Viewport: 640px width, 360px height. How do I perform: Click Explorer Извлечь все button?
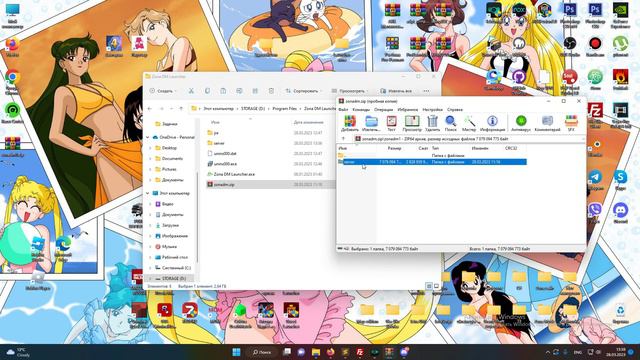point(396,91)
